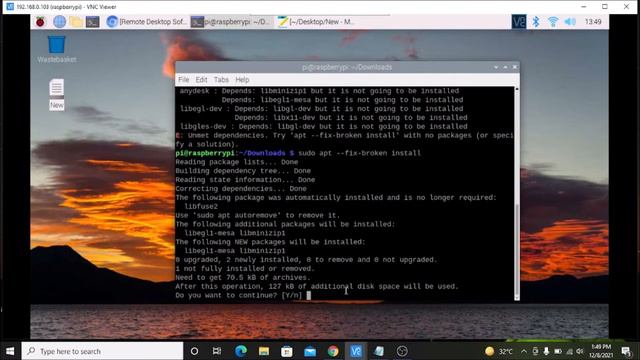The height and width of the screenshot is (360, 640).
Task: Switch to the Remote Desktop Software browser window
Action: click(146, 22)
